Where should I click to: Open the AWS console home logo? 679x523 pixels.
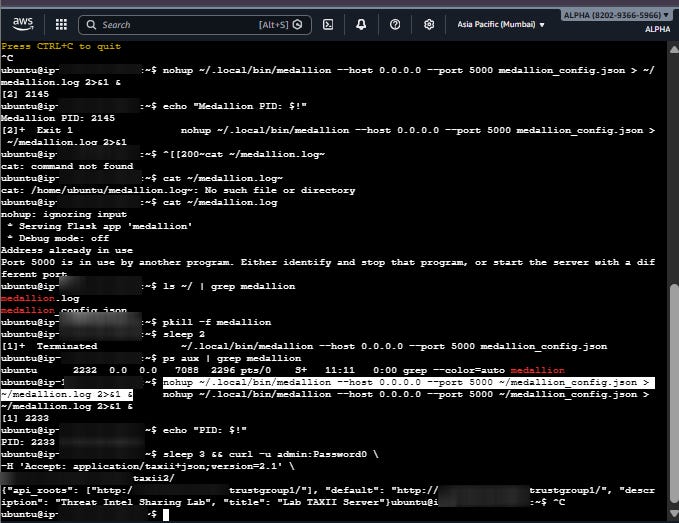(x=23, y=24)
